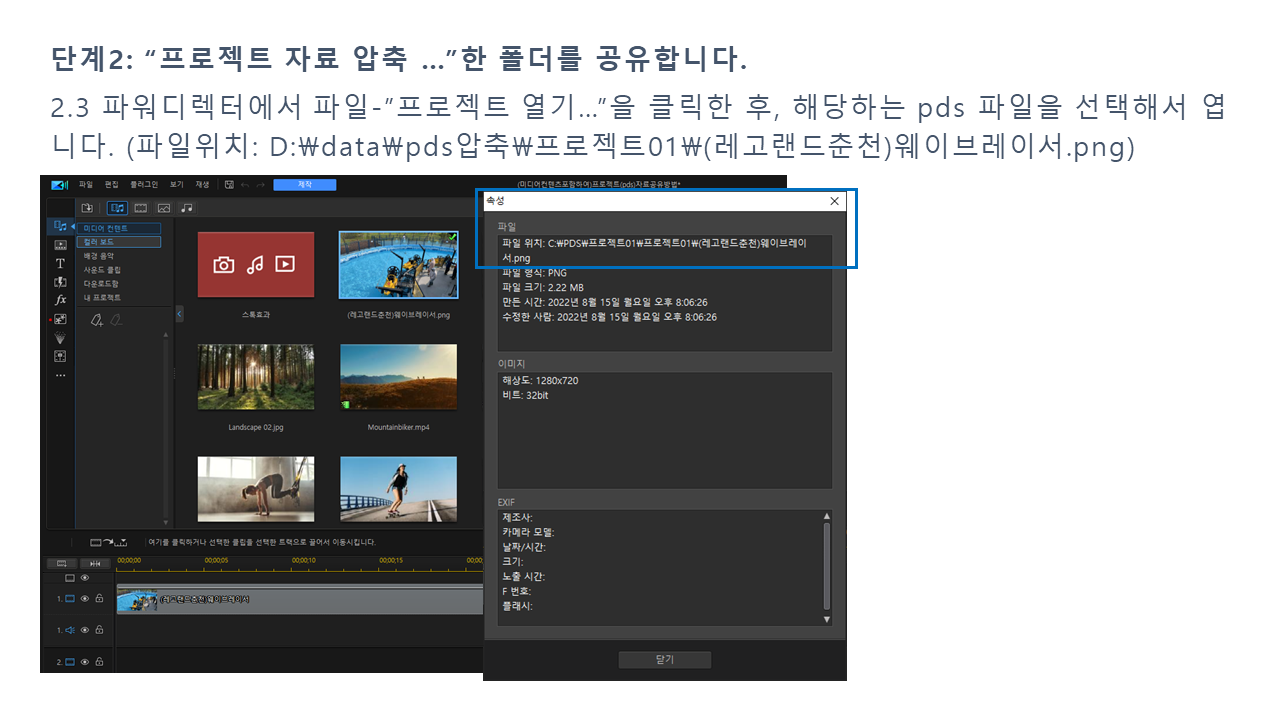The height and width of the screenshot is (720, 1280).
Task: Click the redo arrow icon
Action: (x=260, y=185)
